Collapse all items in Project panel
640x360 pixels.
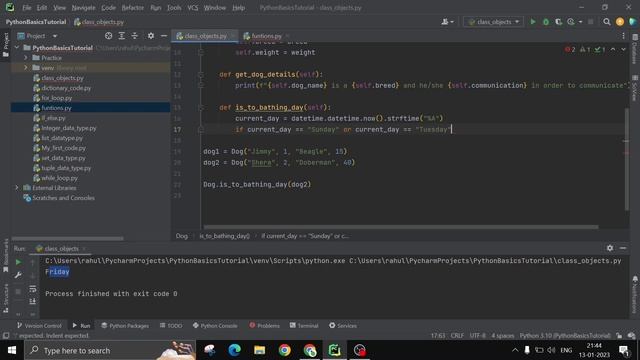click(x=135, y=36)
